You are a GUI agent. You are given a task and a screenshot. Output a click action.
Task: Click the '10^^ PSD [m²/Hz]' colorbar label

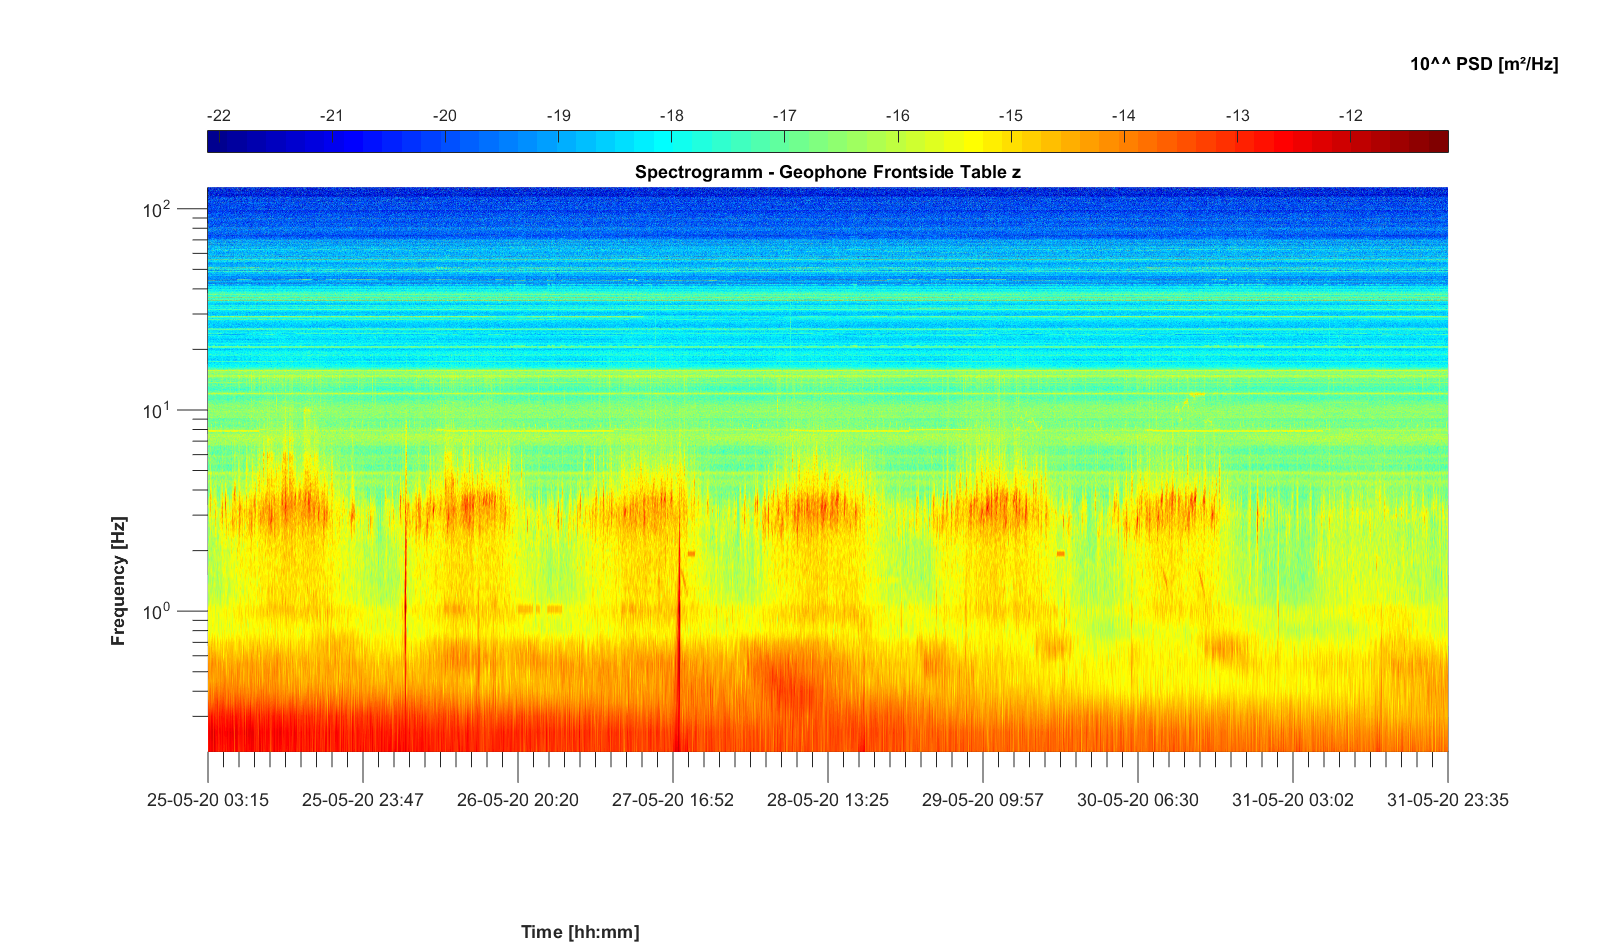point(1483,64)
